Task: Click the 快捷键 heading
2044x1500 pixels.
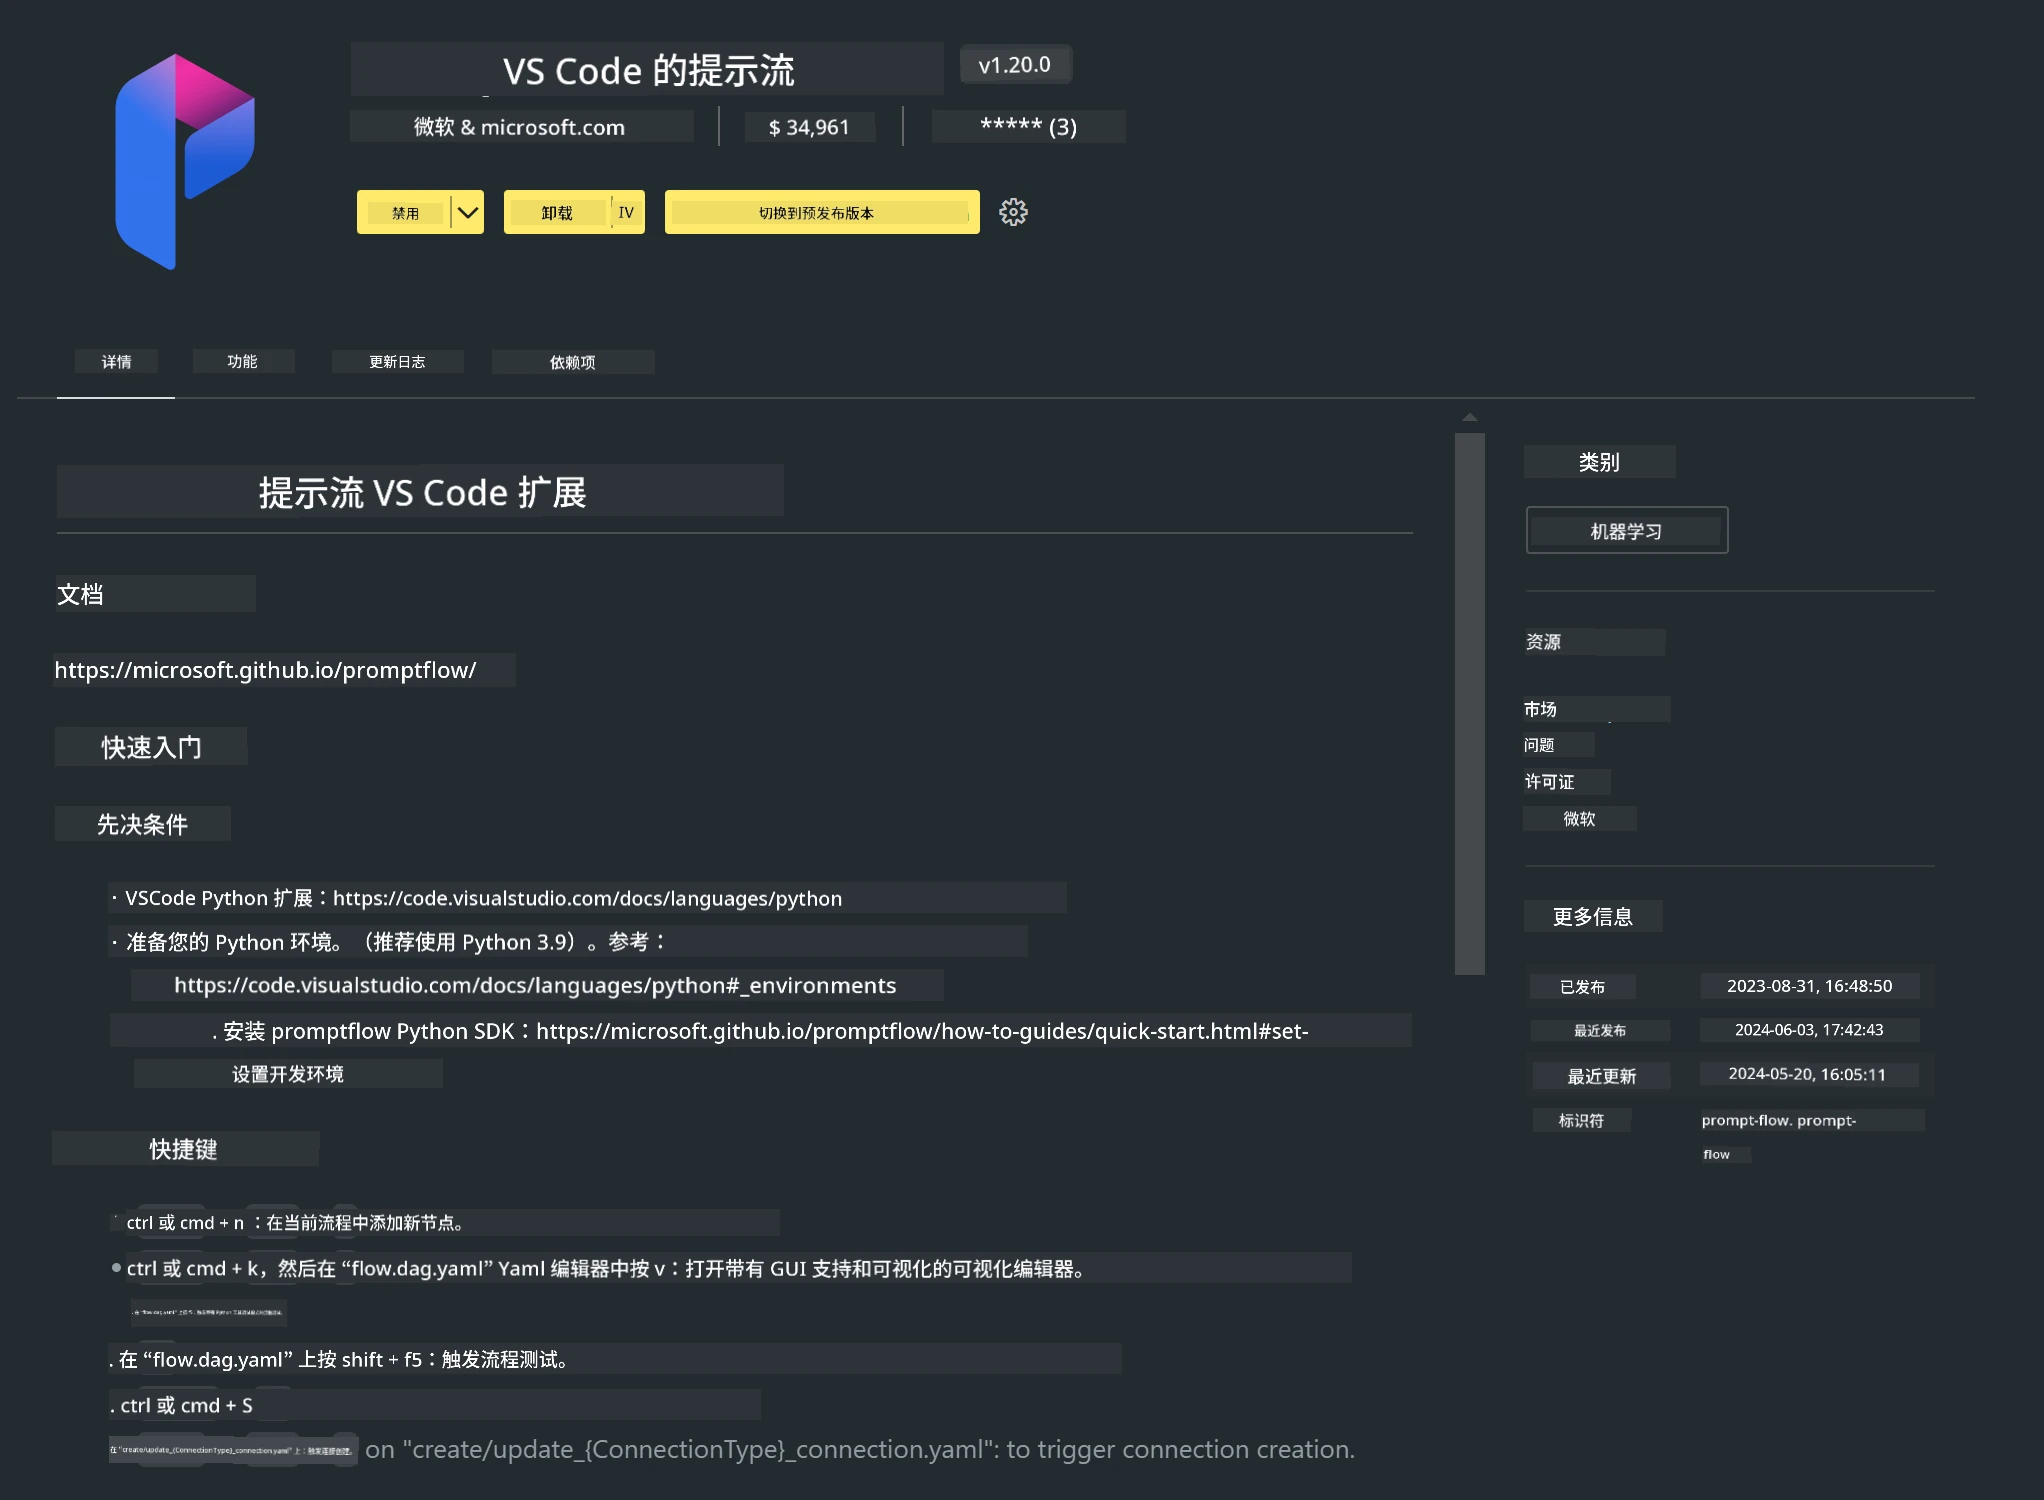Action: 184,1149
